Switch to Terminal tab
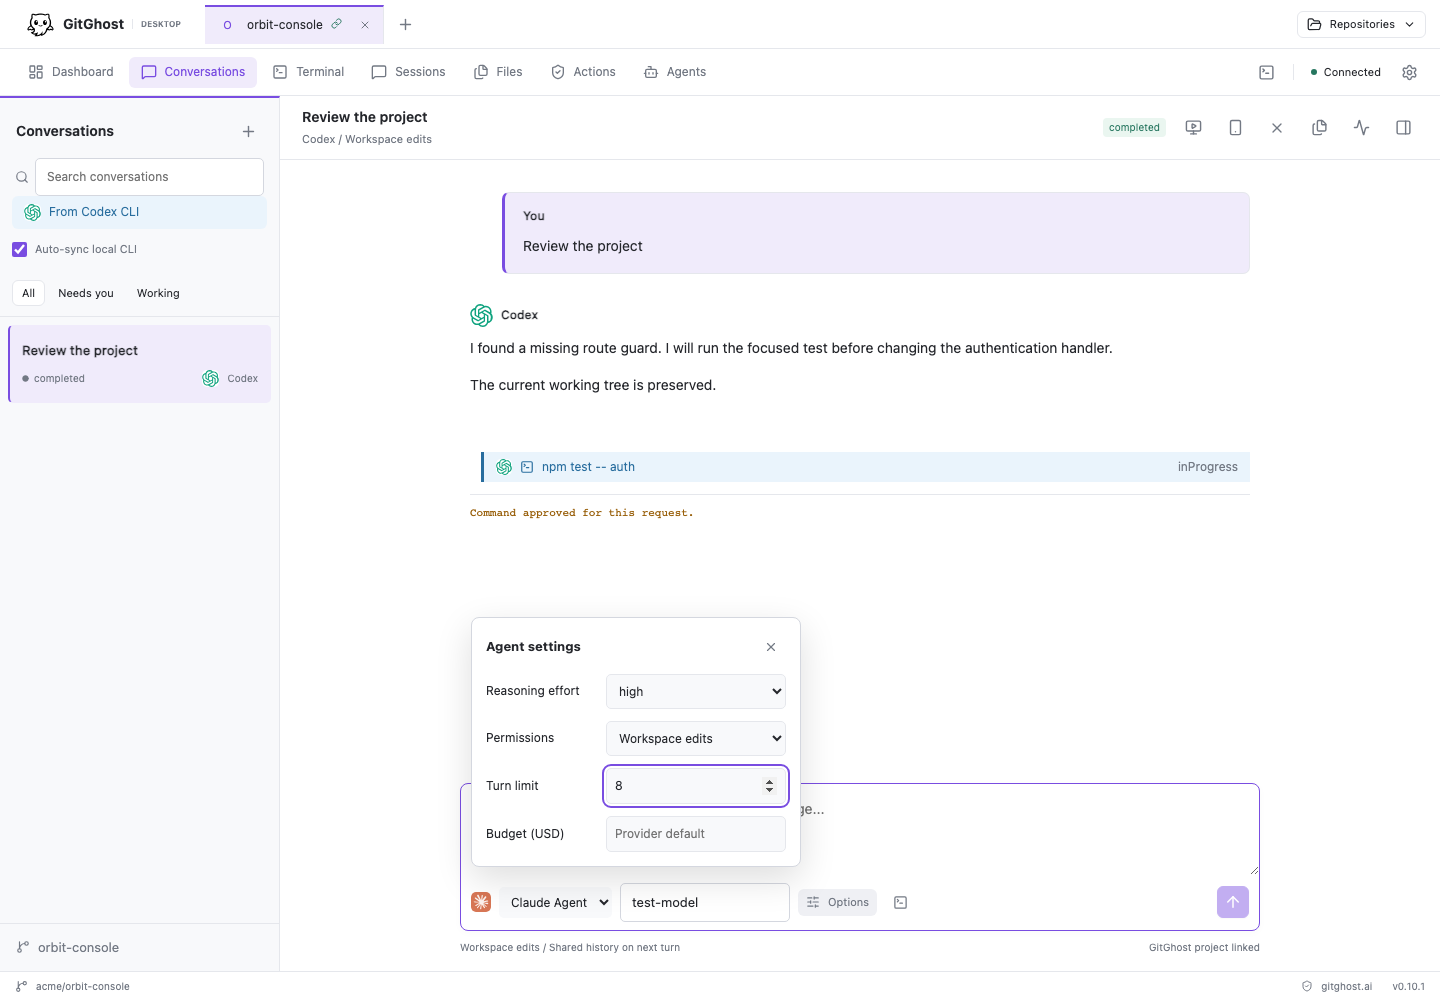This screenshot has width=1440, height=1000. pyautogui.click(x=309, y=72)
